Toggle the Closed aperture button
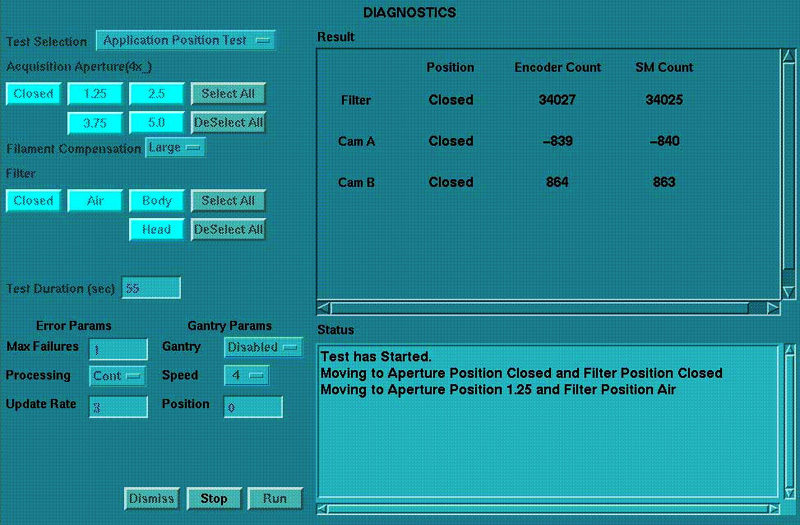The image size is (800, 525). click(33, 94)
